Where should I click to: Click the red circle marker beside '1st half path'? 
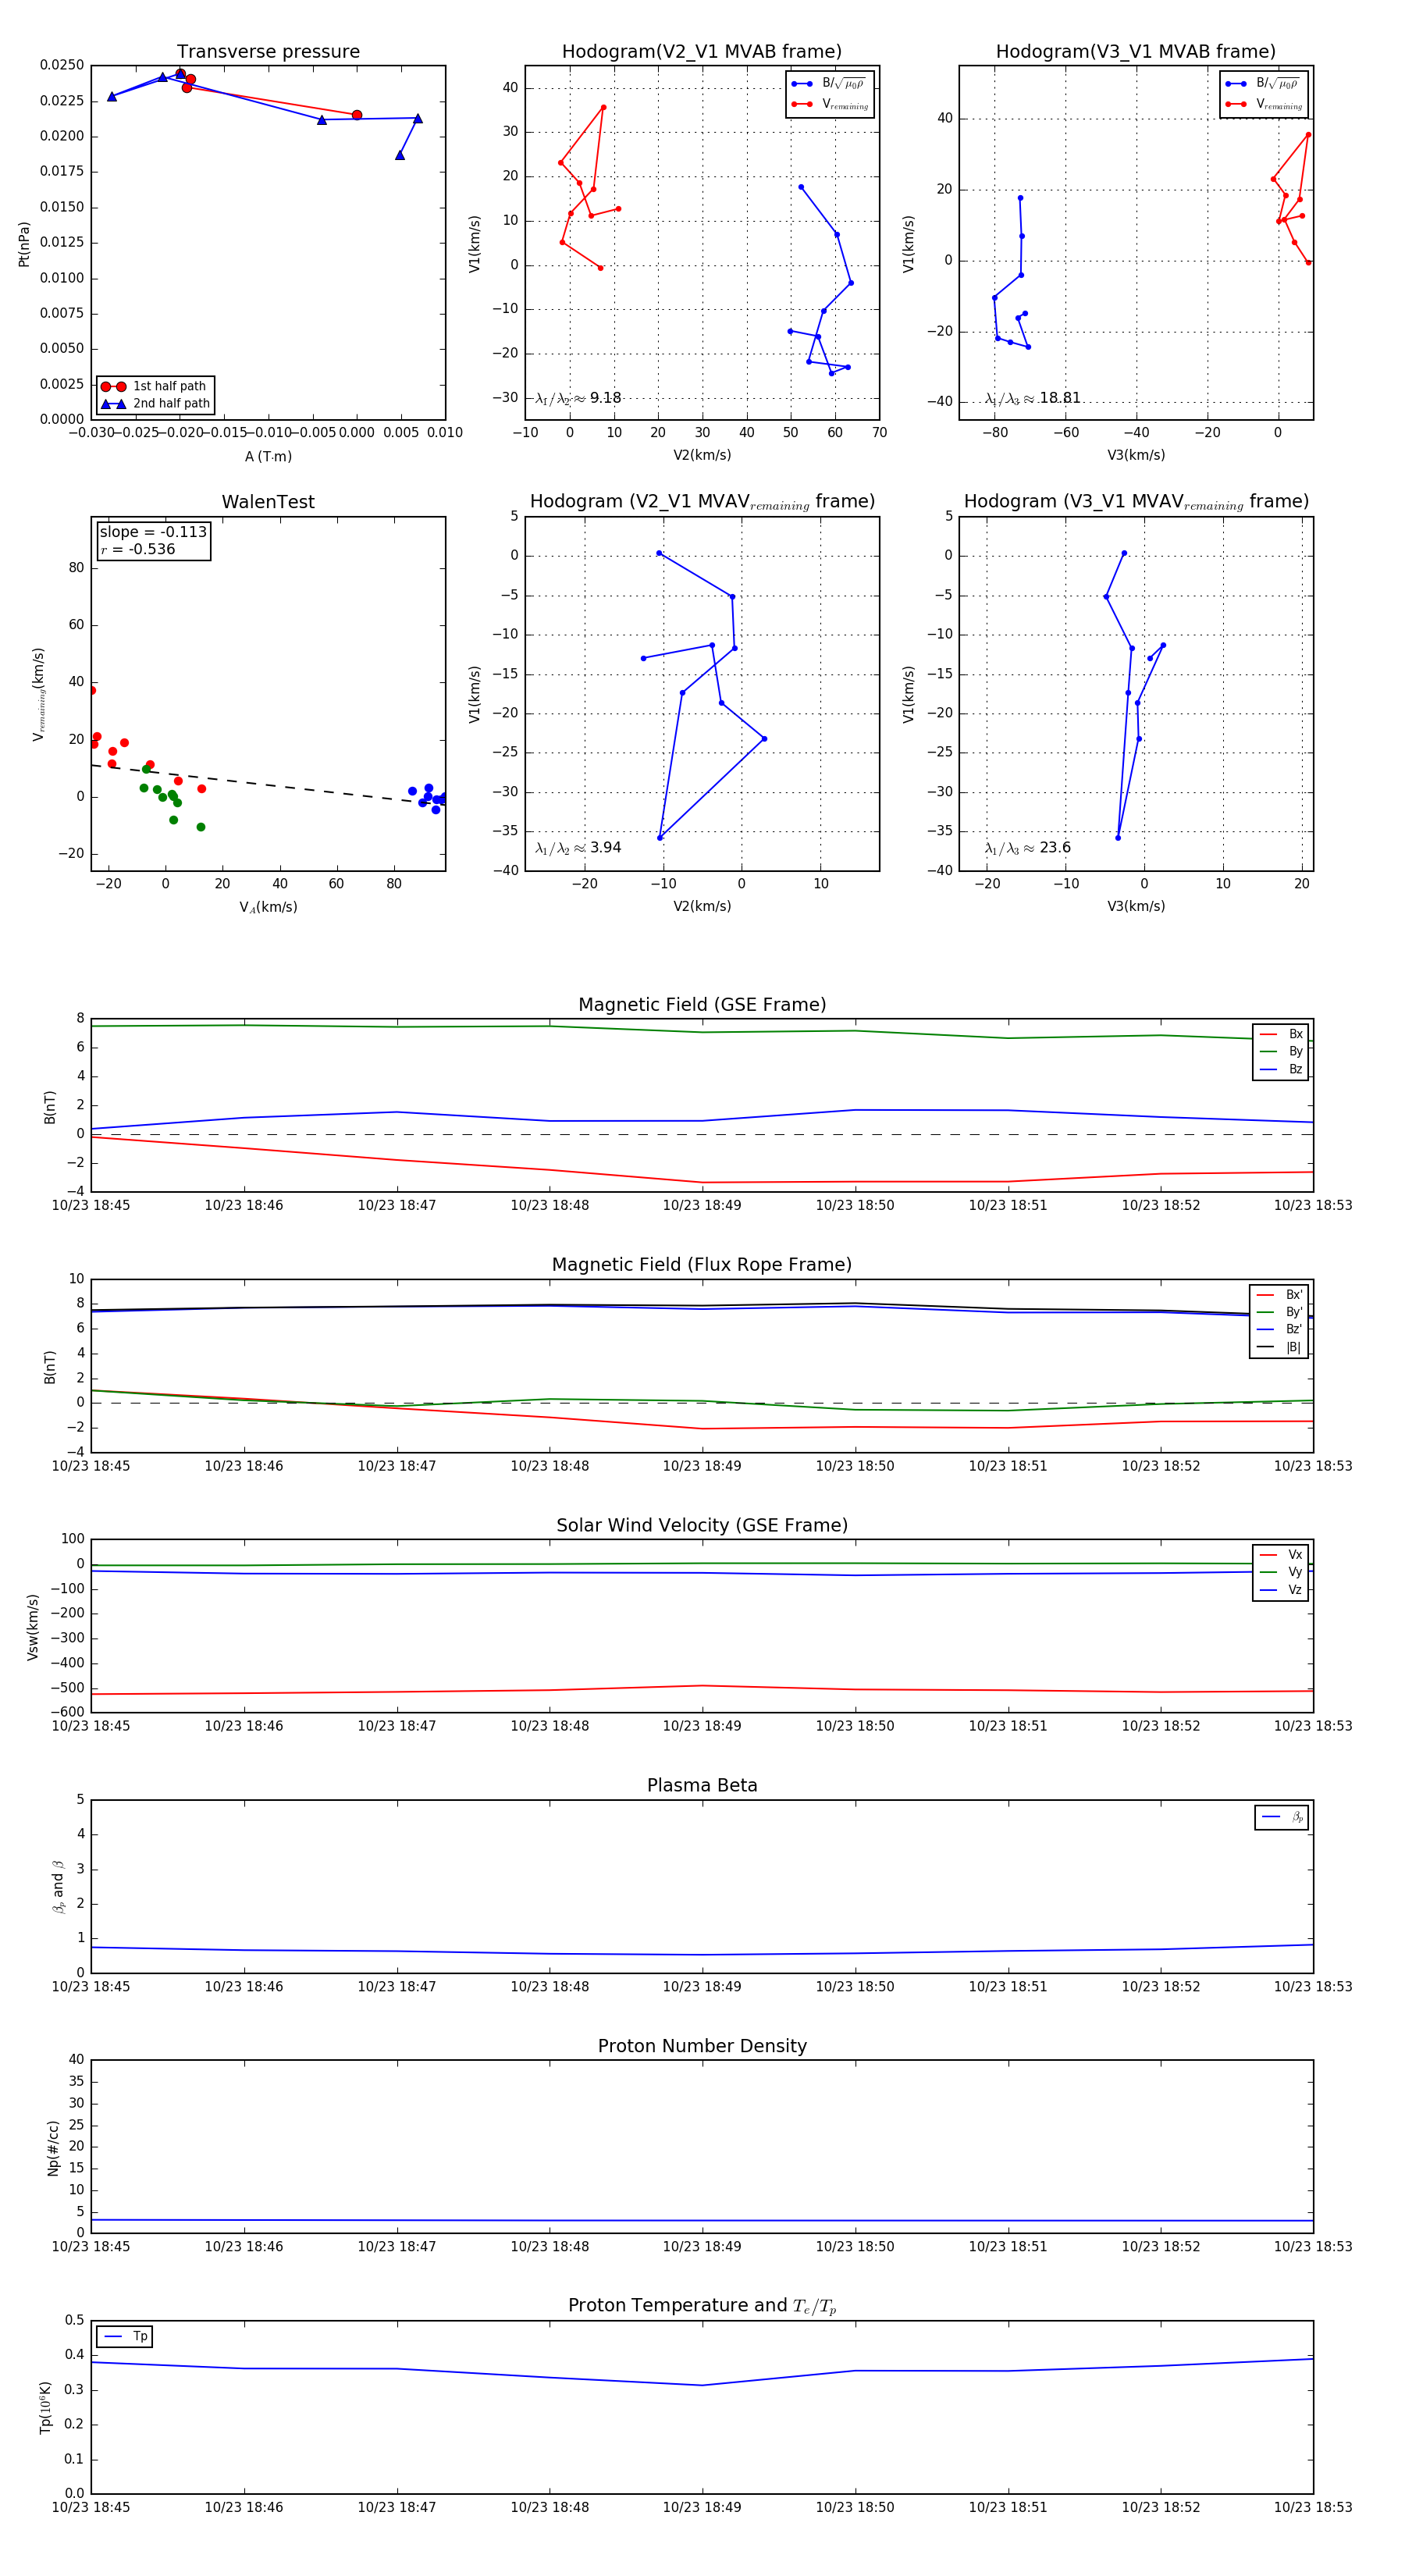tap(113, 386)
